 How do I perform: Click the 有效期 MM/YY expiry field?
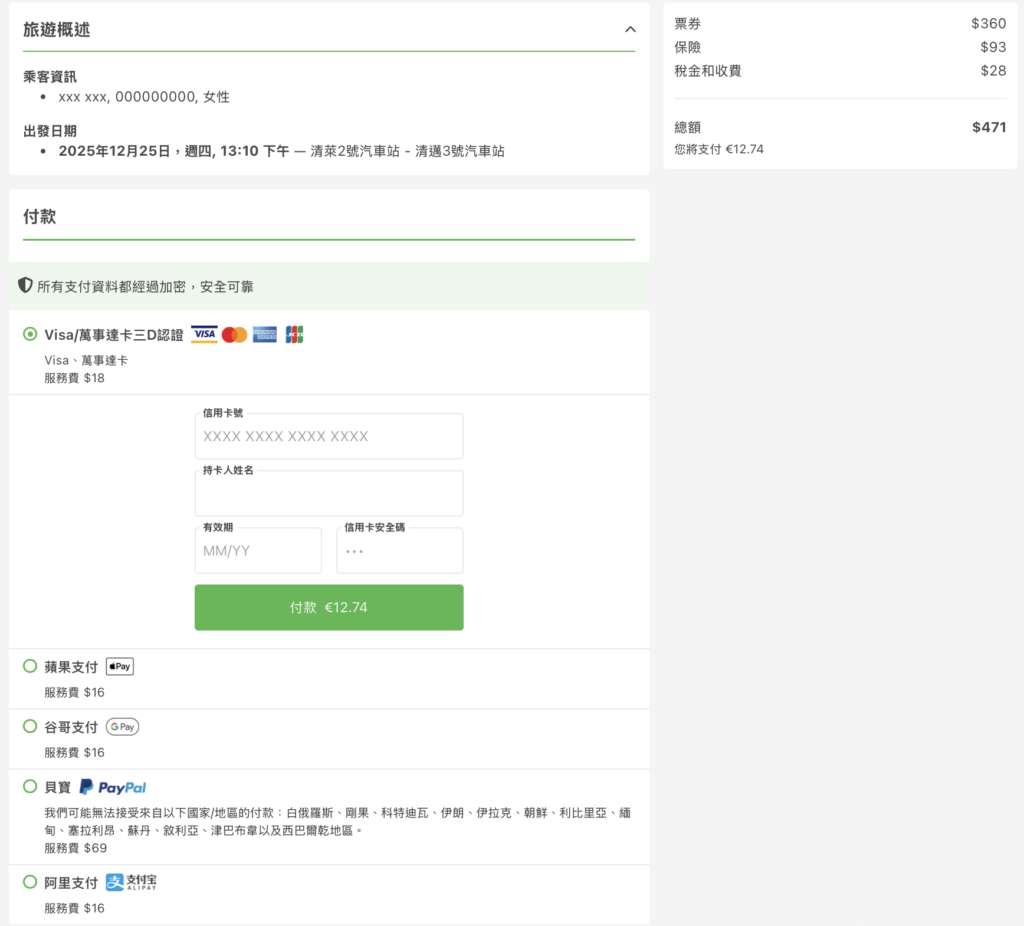(x=258, y=550)
